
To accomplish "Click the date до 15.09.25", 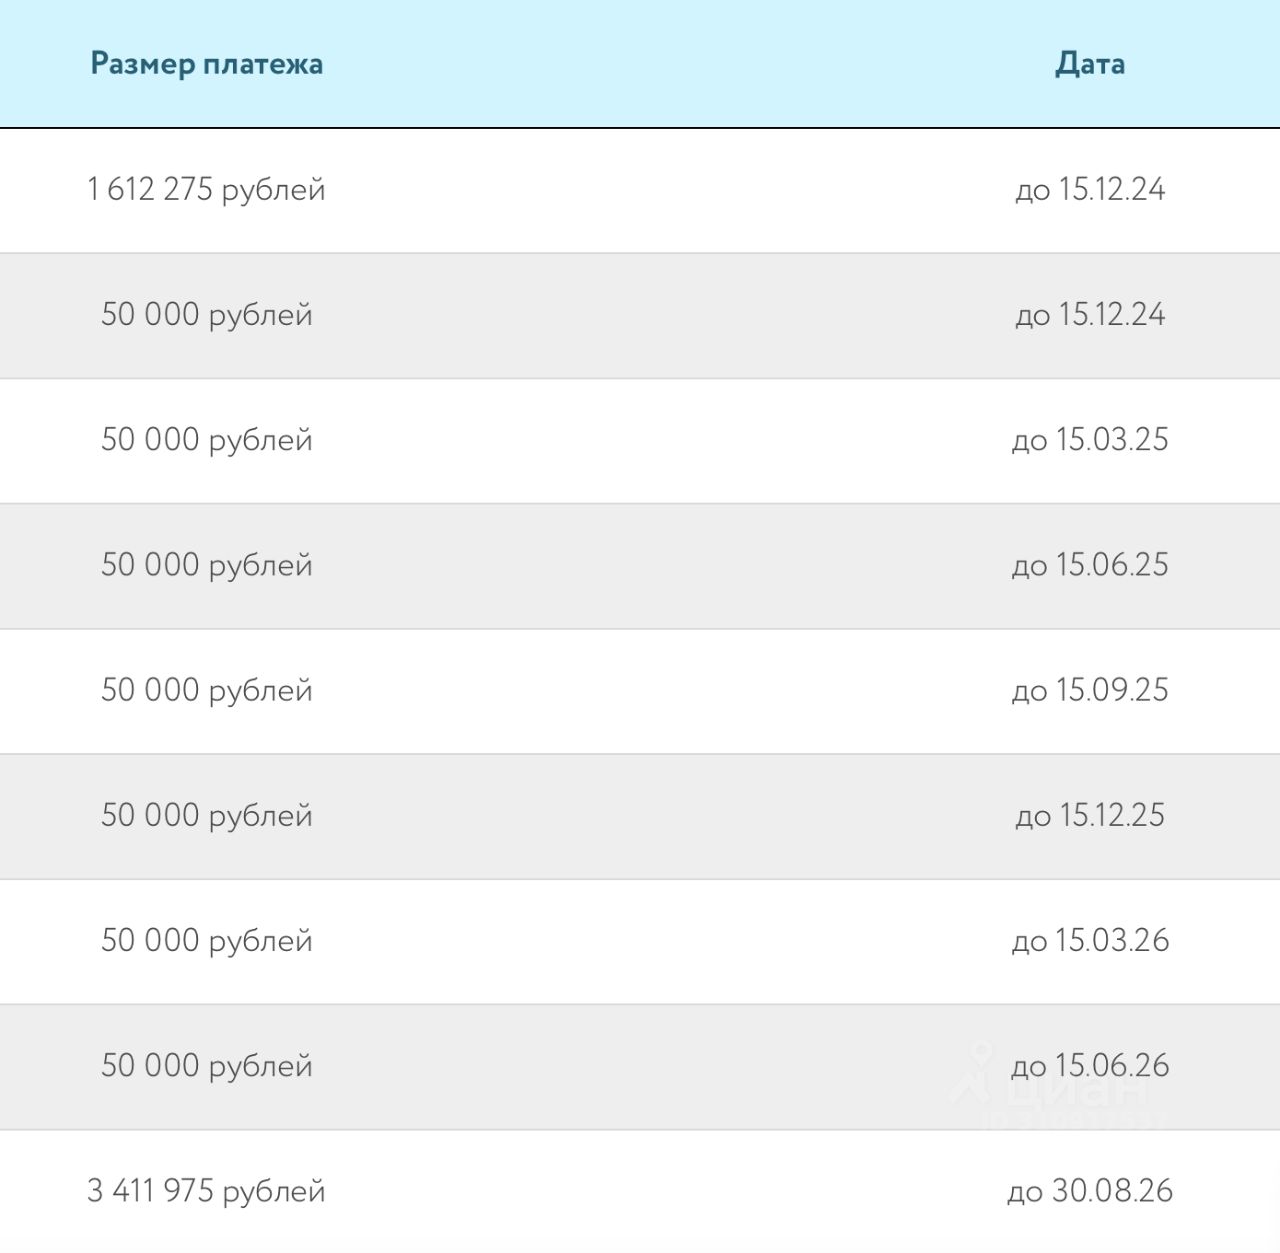I will click(x=1090, y=690).
